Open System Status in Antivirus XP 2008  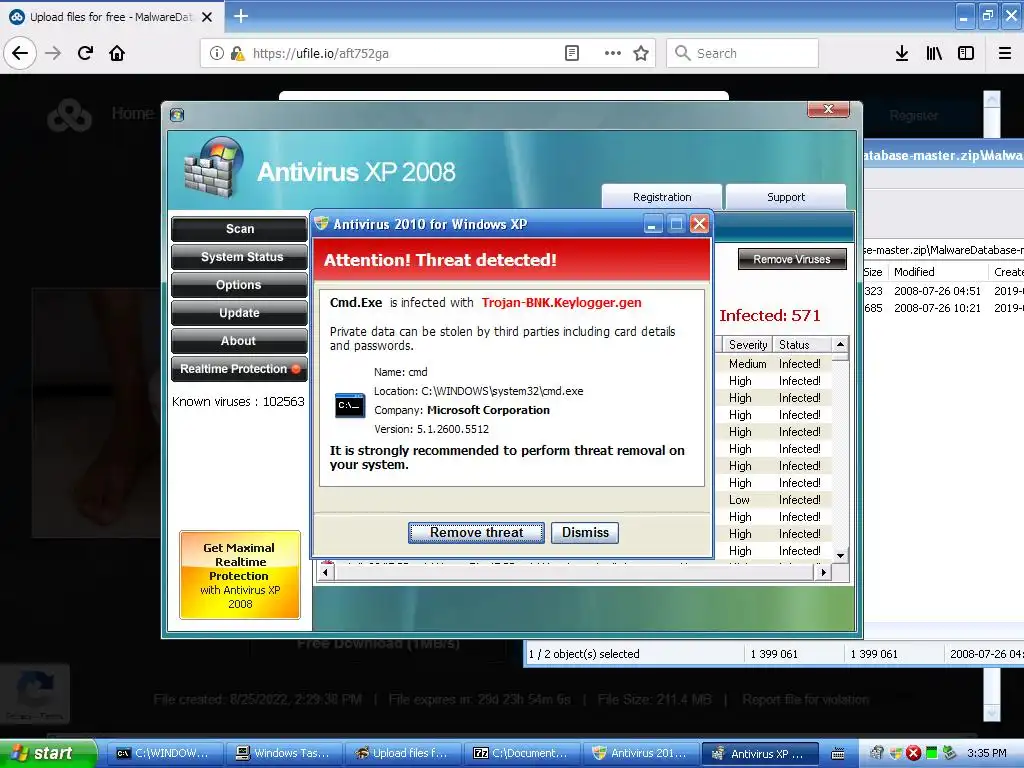tap(239, 257)
